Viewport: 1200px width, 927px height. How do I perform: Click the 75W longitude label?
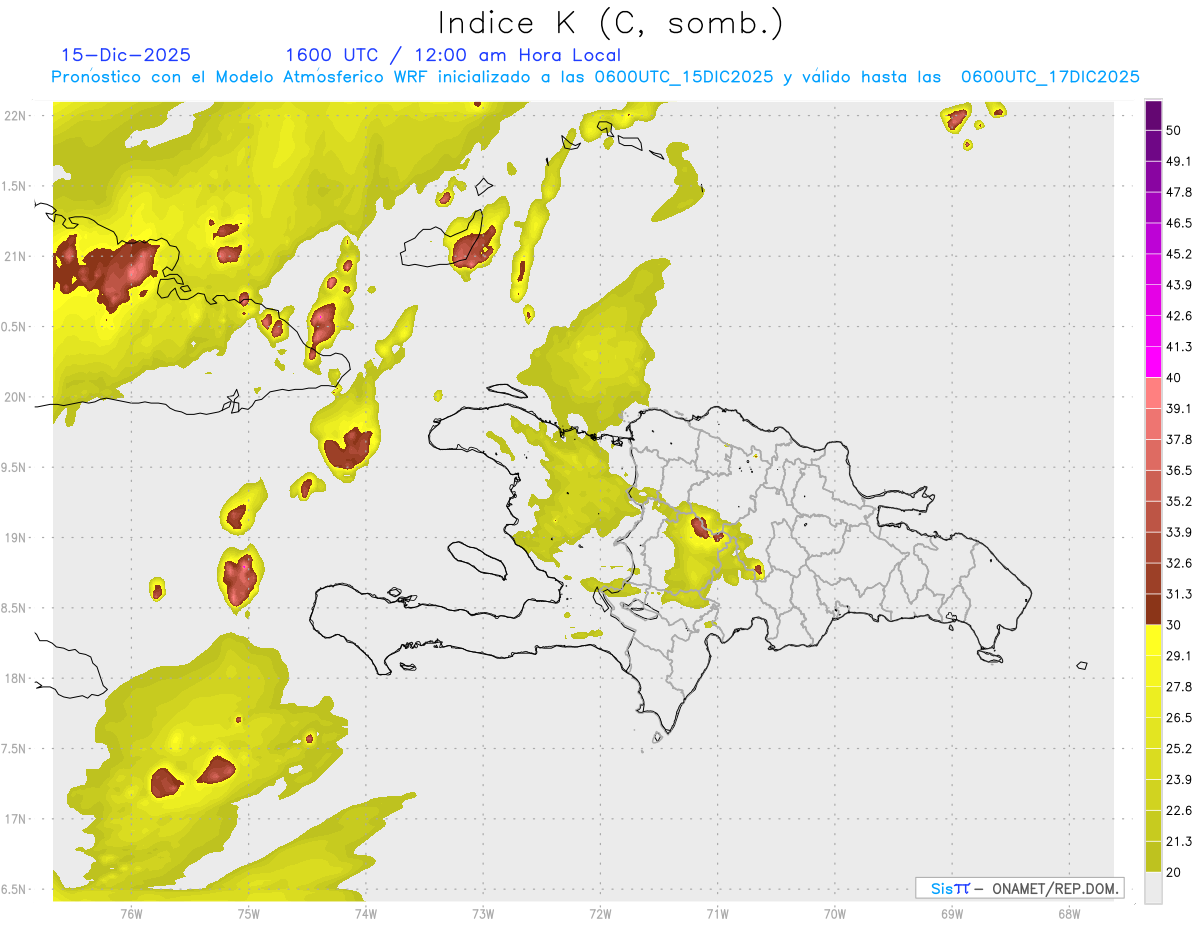pos(249,914)
